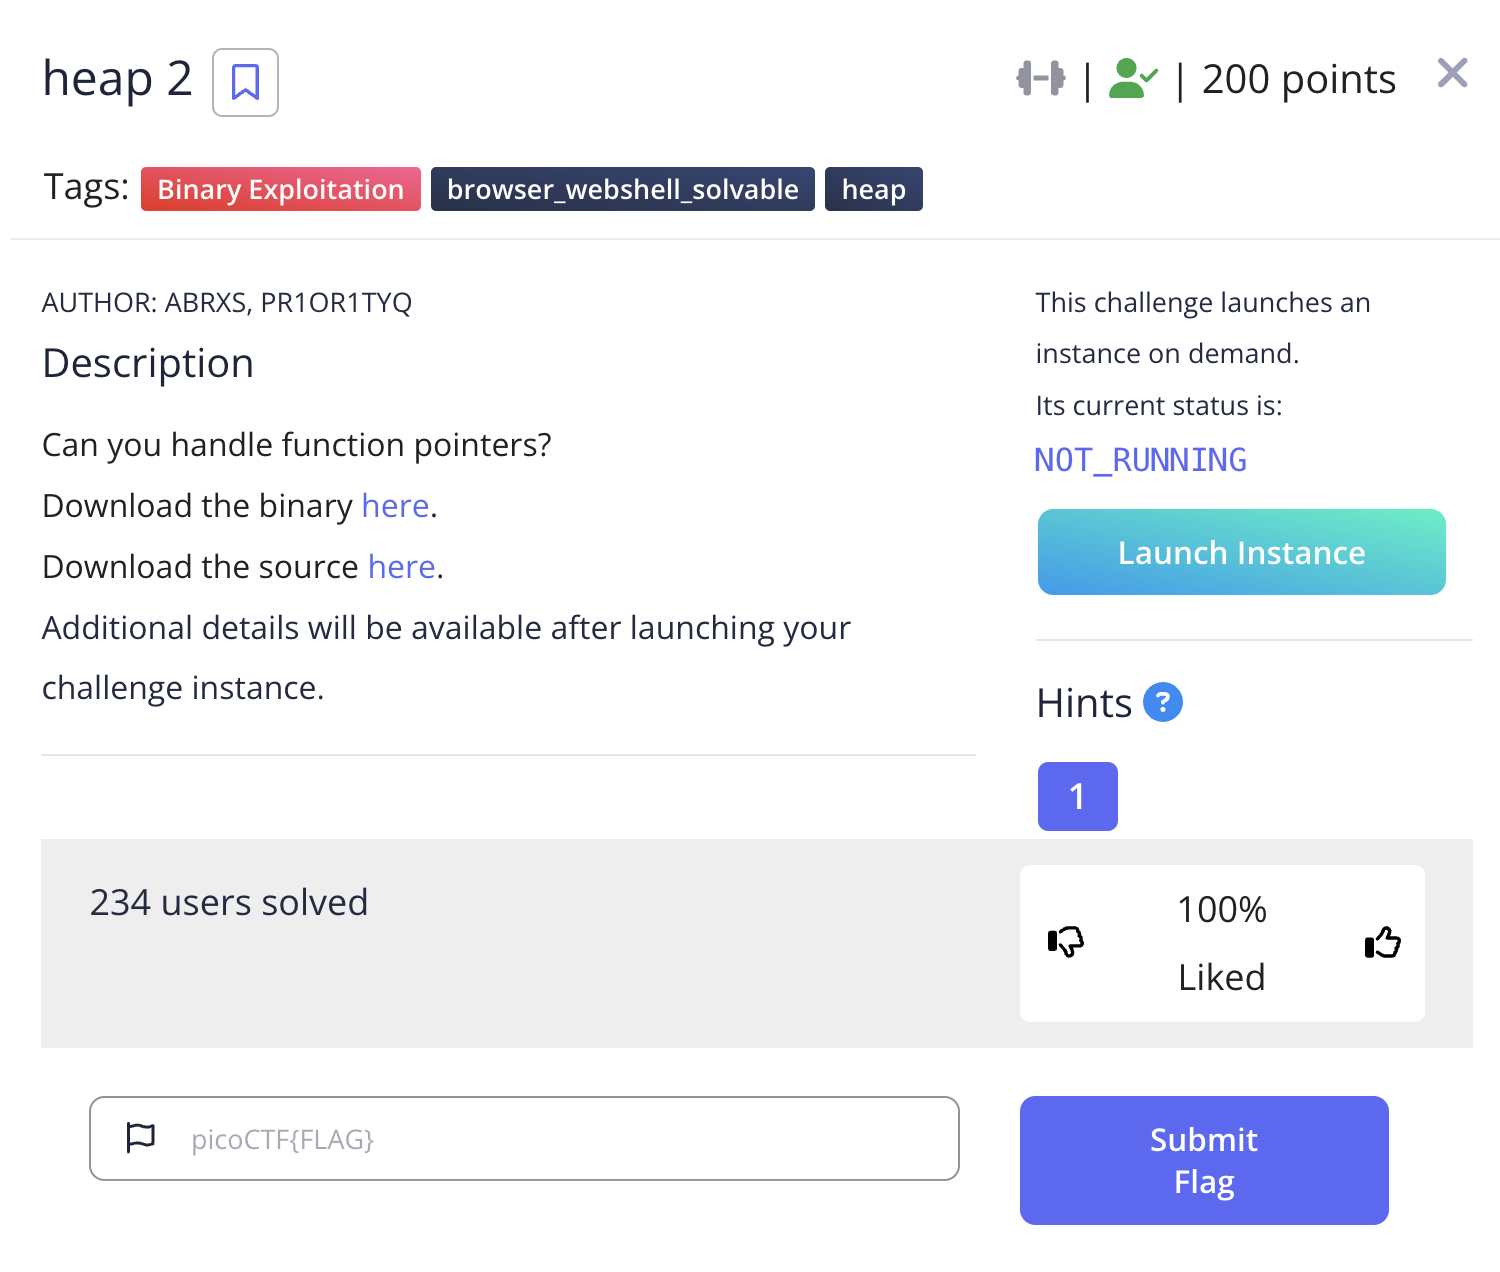Bookmark the heap 2 challenge
This screenshot has height=1272, width=1500.
coord(245,82)
